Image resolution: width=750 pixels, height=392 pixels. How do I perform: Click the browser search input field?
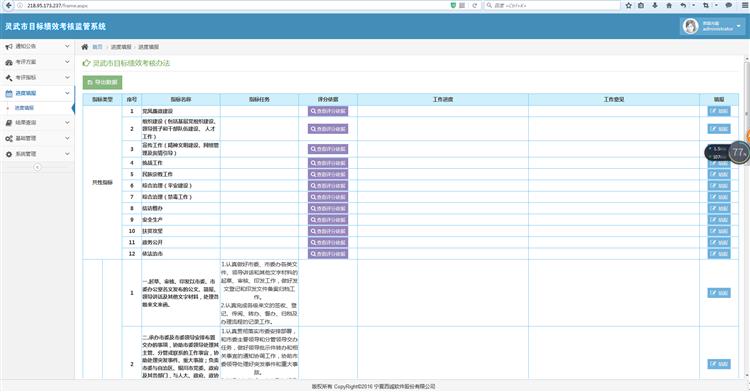pyautogui.click(x=552, y=5)
